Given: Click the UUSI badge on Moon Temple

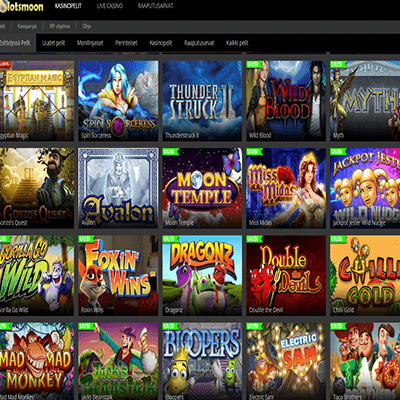Looking at the screenshot, I should [x=170, y=152].
